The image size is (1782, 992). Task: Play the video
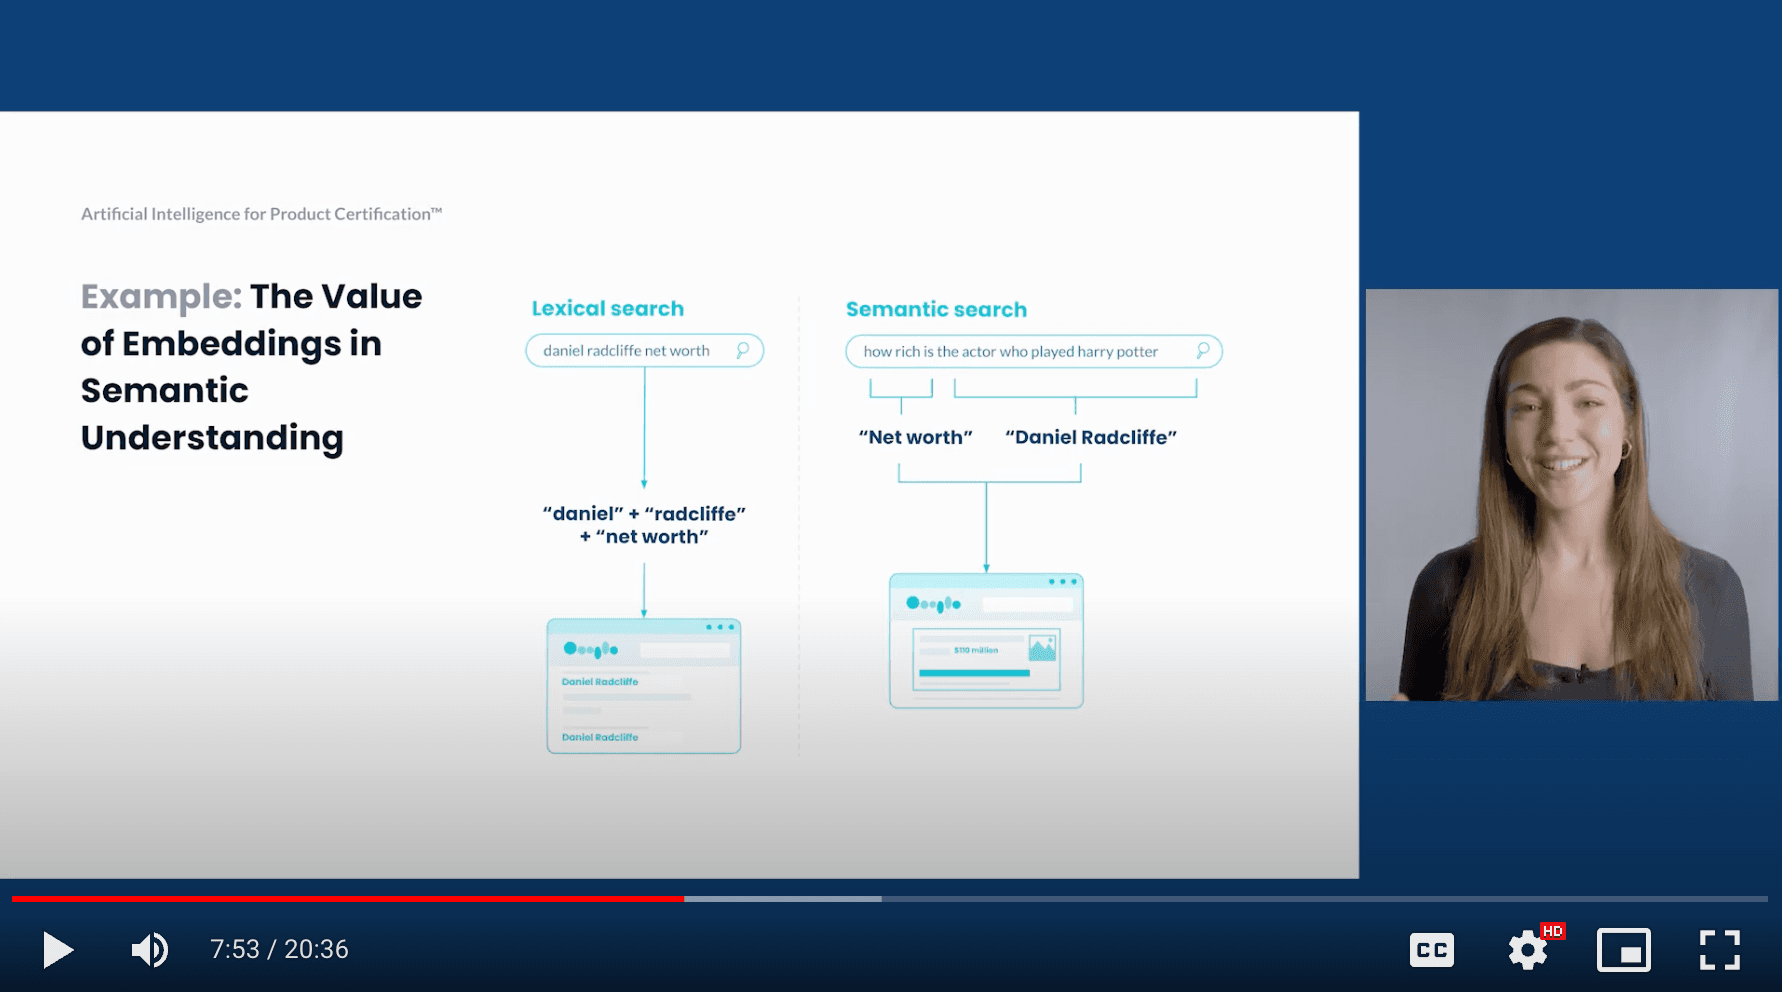click(x=58, y=949)
